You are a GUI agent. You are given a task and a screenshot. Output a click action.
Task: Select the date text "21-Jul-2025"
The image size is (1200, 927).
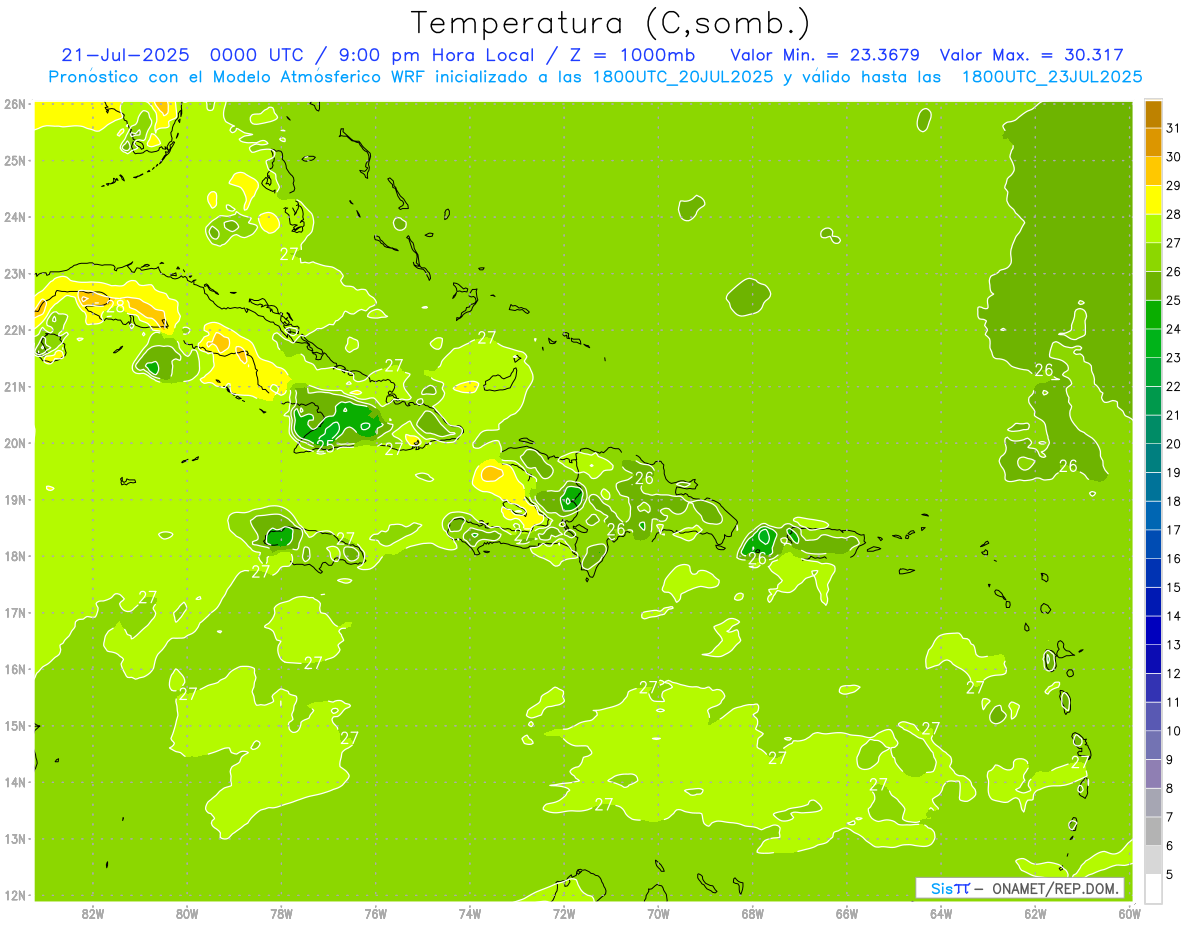coord(125,56)
